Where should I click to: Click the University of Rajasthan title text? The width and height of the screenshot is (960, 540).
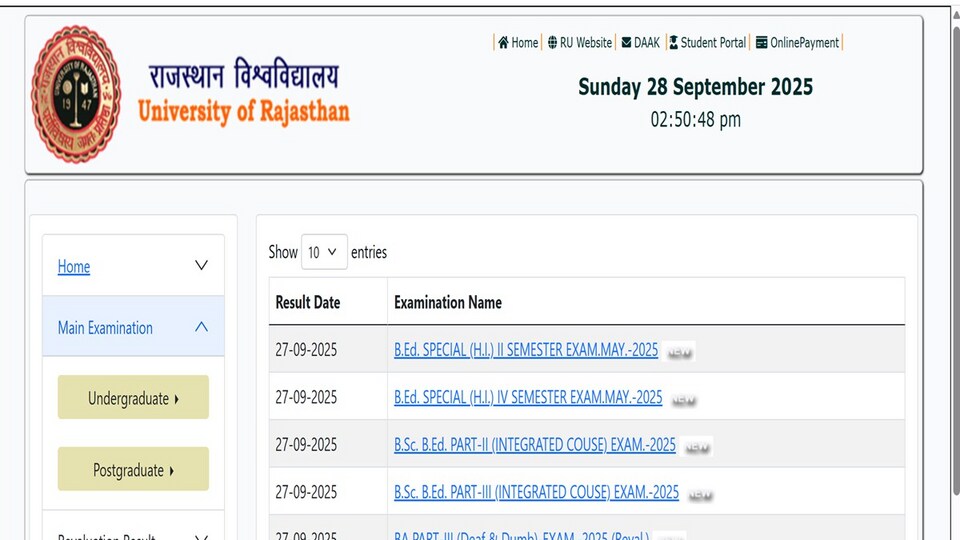244,111
